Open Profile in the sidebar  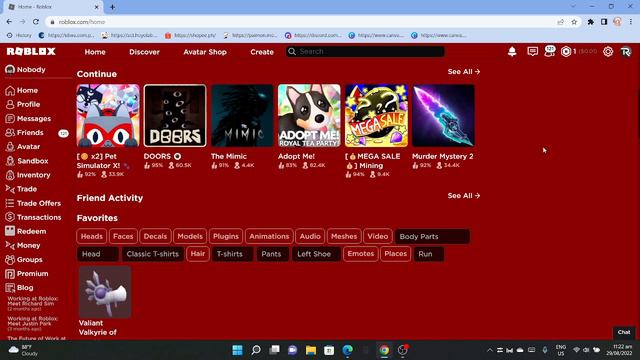[28, 104]
